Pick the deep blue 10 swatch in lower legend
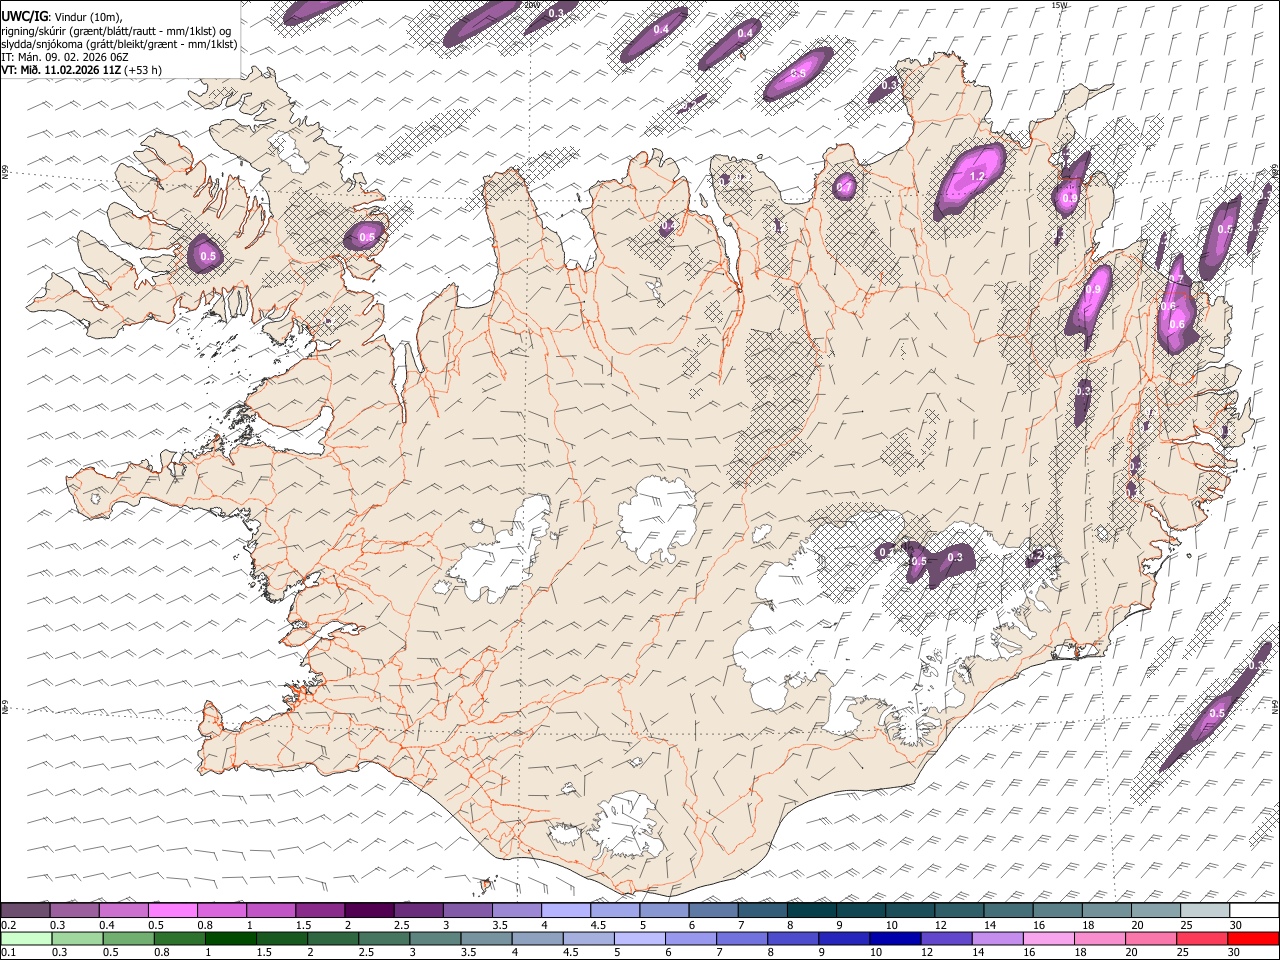The width and height of the screenshot is (1280, 960). pos(894,938)
